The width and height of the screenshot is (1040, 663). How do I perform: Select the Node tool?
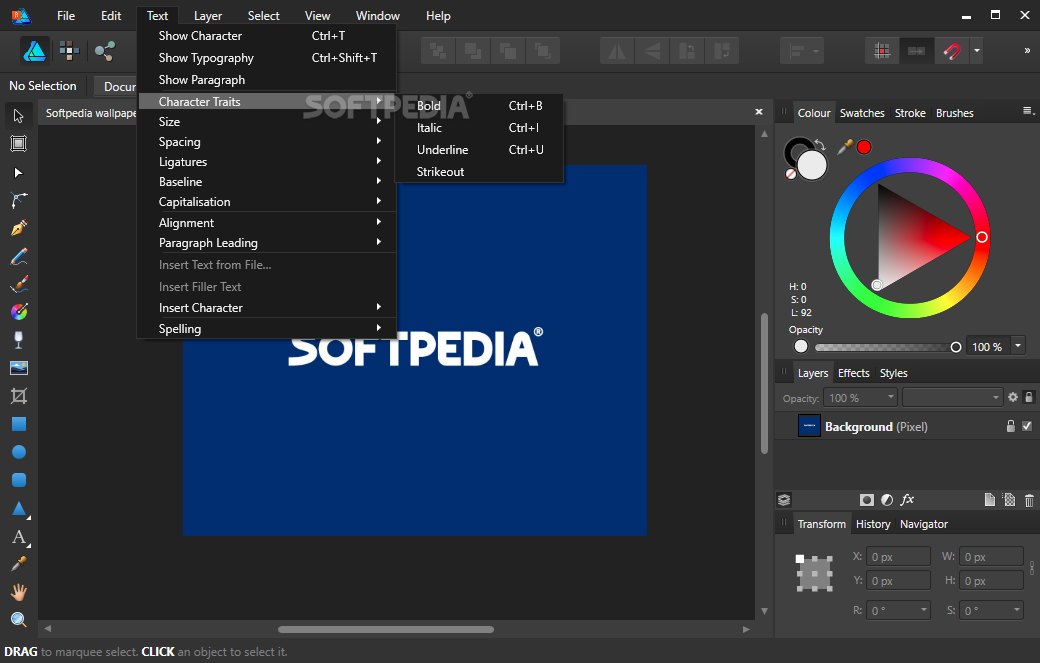[19, 172]
